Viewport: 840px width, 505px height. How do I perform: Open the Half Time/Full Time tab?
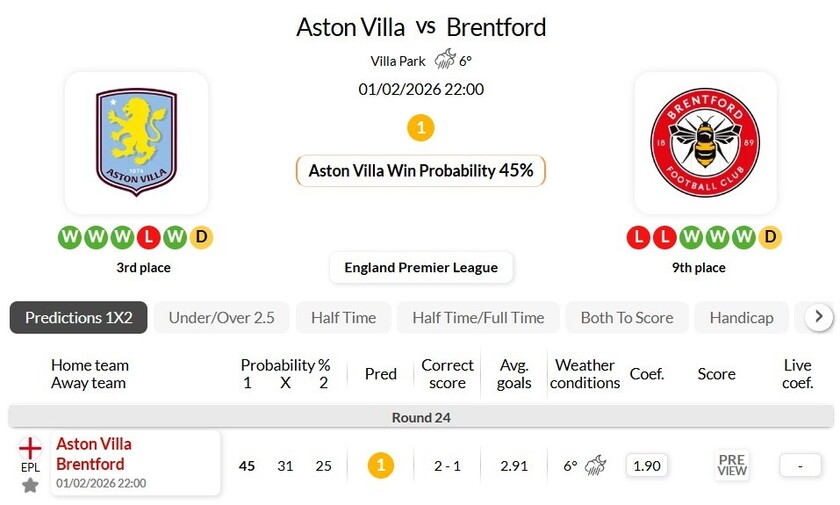pos(478,318)
